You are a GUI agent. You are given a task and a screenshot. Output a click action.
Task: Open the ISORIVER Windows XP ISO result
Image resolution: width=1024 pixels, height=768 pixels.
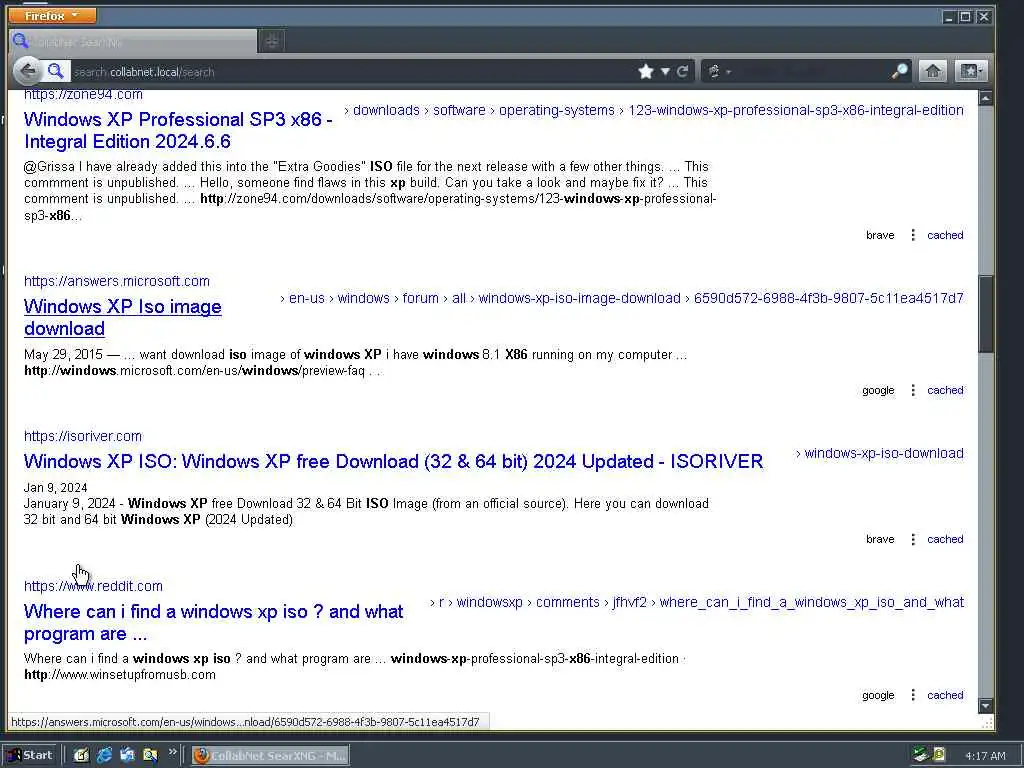pyautogui.click(x=393, y=462)
